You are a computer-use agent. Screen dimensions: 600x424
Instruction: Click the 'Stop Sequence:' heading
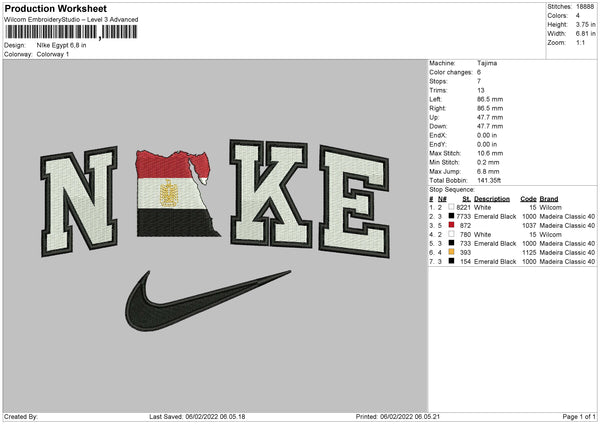coord(452,190)
